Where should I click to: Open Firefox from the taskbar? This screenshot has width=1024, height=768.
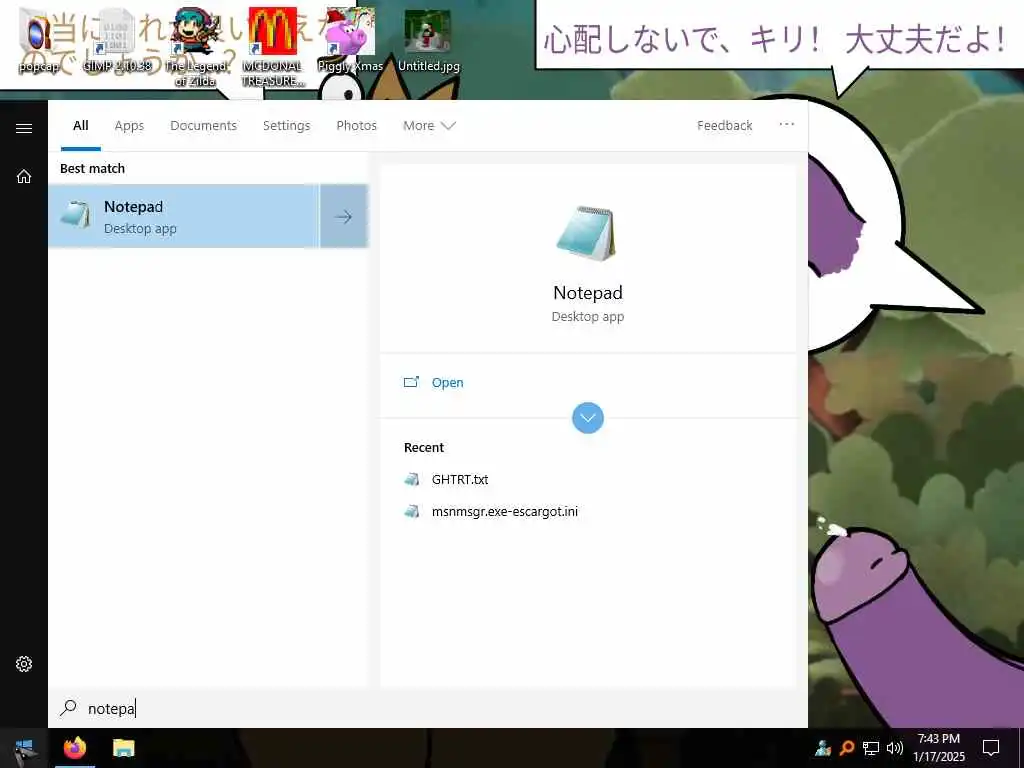74,748
